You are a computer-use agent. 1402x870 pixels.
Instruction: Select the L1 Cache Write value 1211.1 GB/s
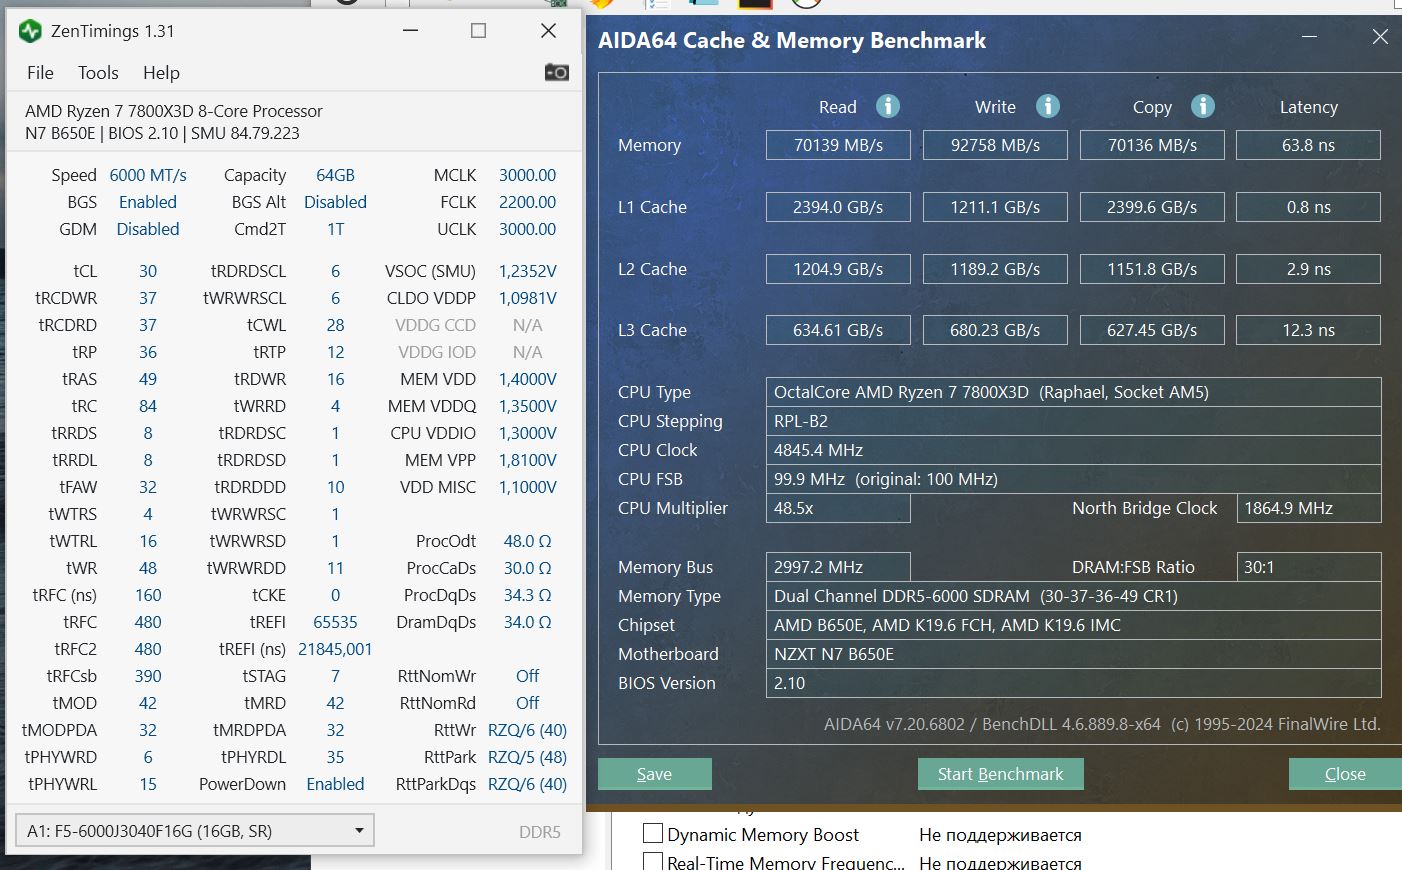tap(995, 207)
